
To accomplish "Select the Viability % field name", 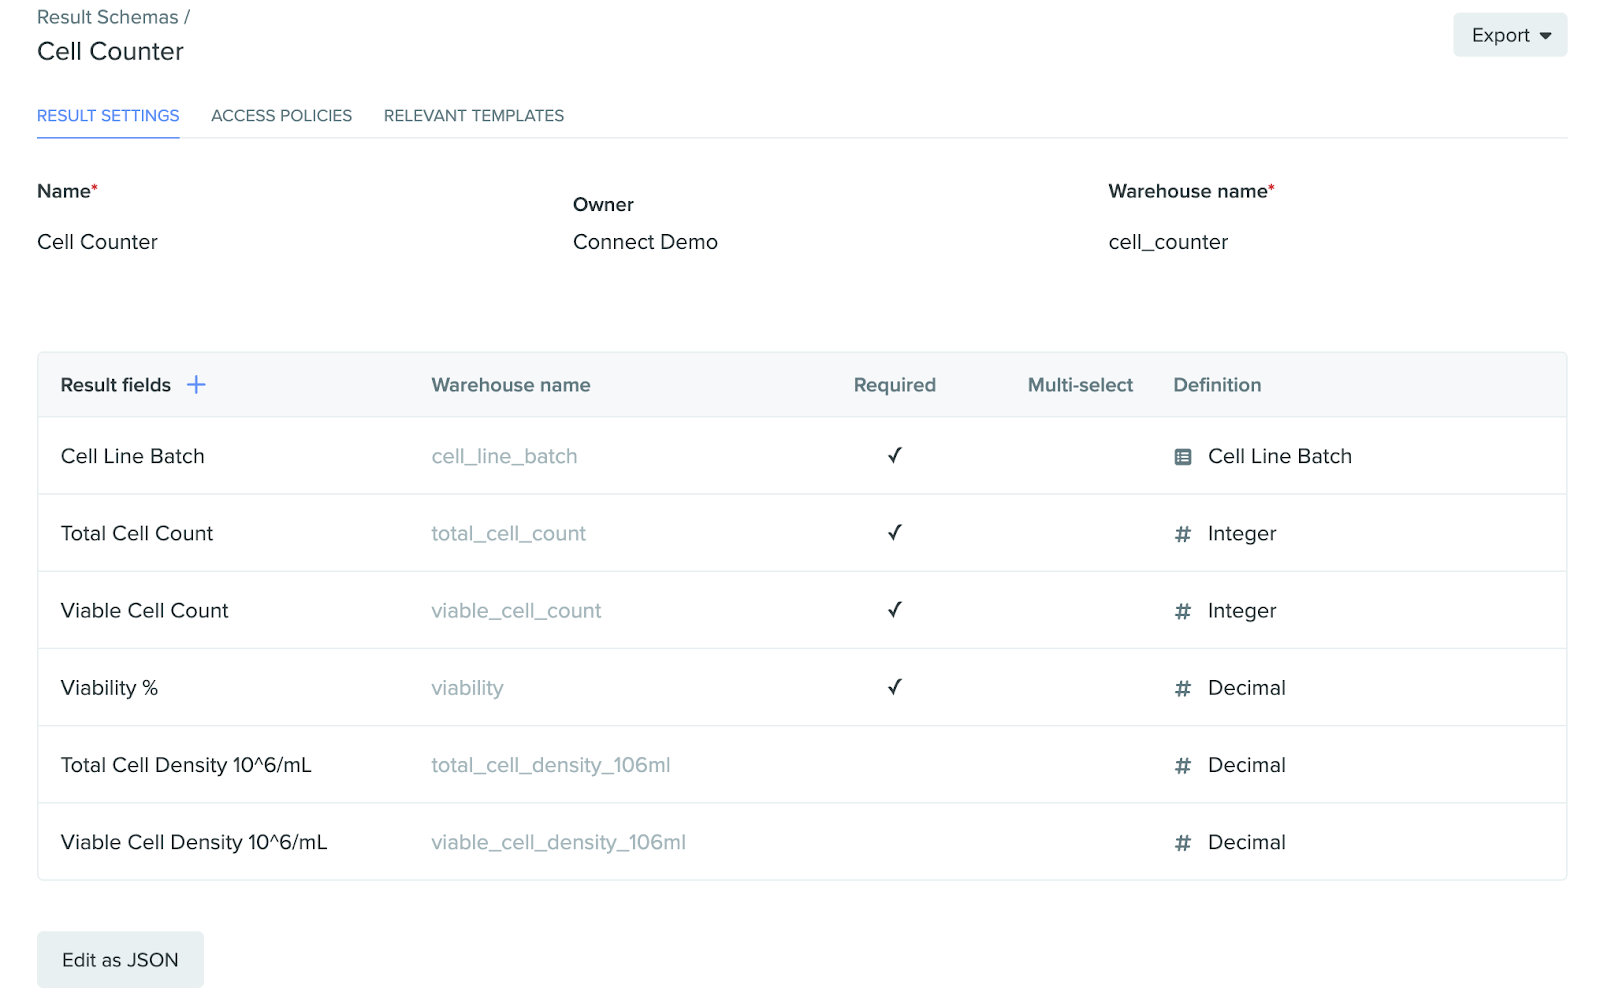I will pyautogui.click(x=109, y=687).
